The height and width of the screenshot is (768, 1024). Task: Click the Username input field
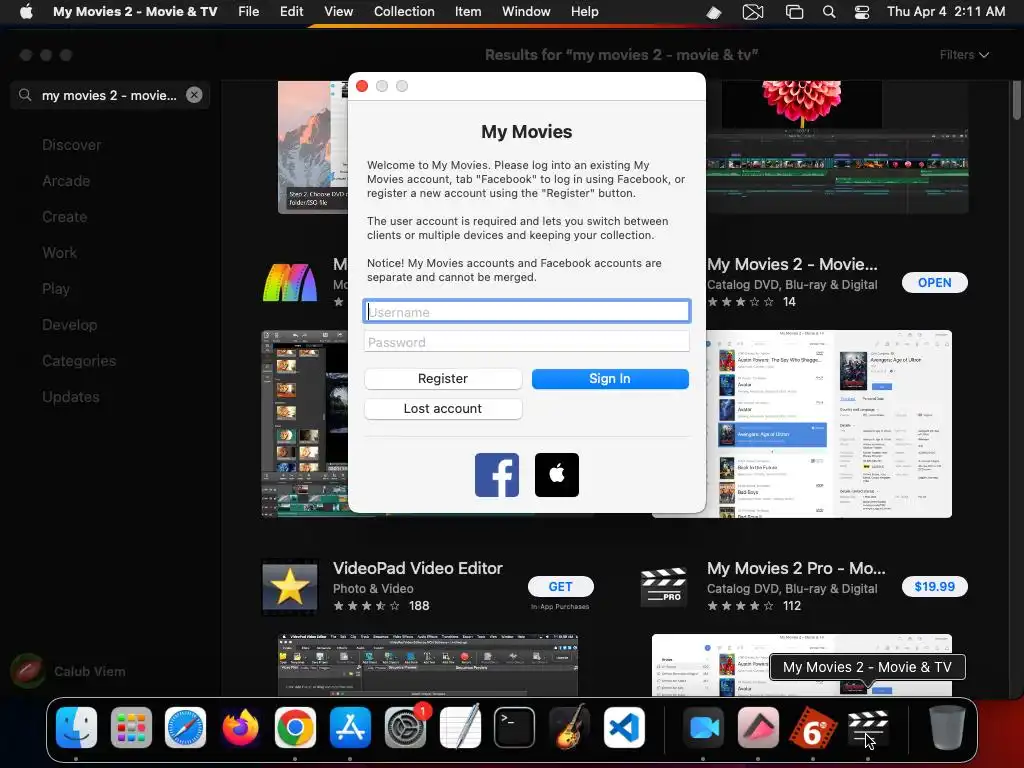pyautogui.click(x=526, y=312)
